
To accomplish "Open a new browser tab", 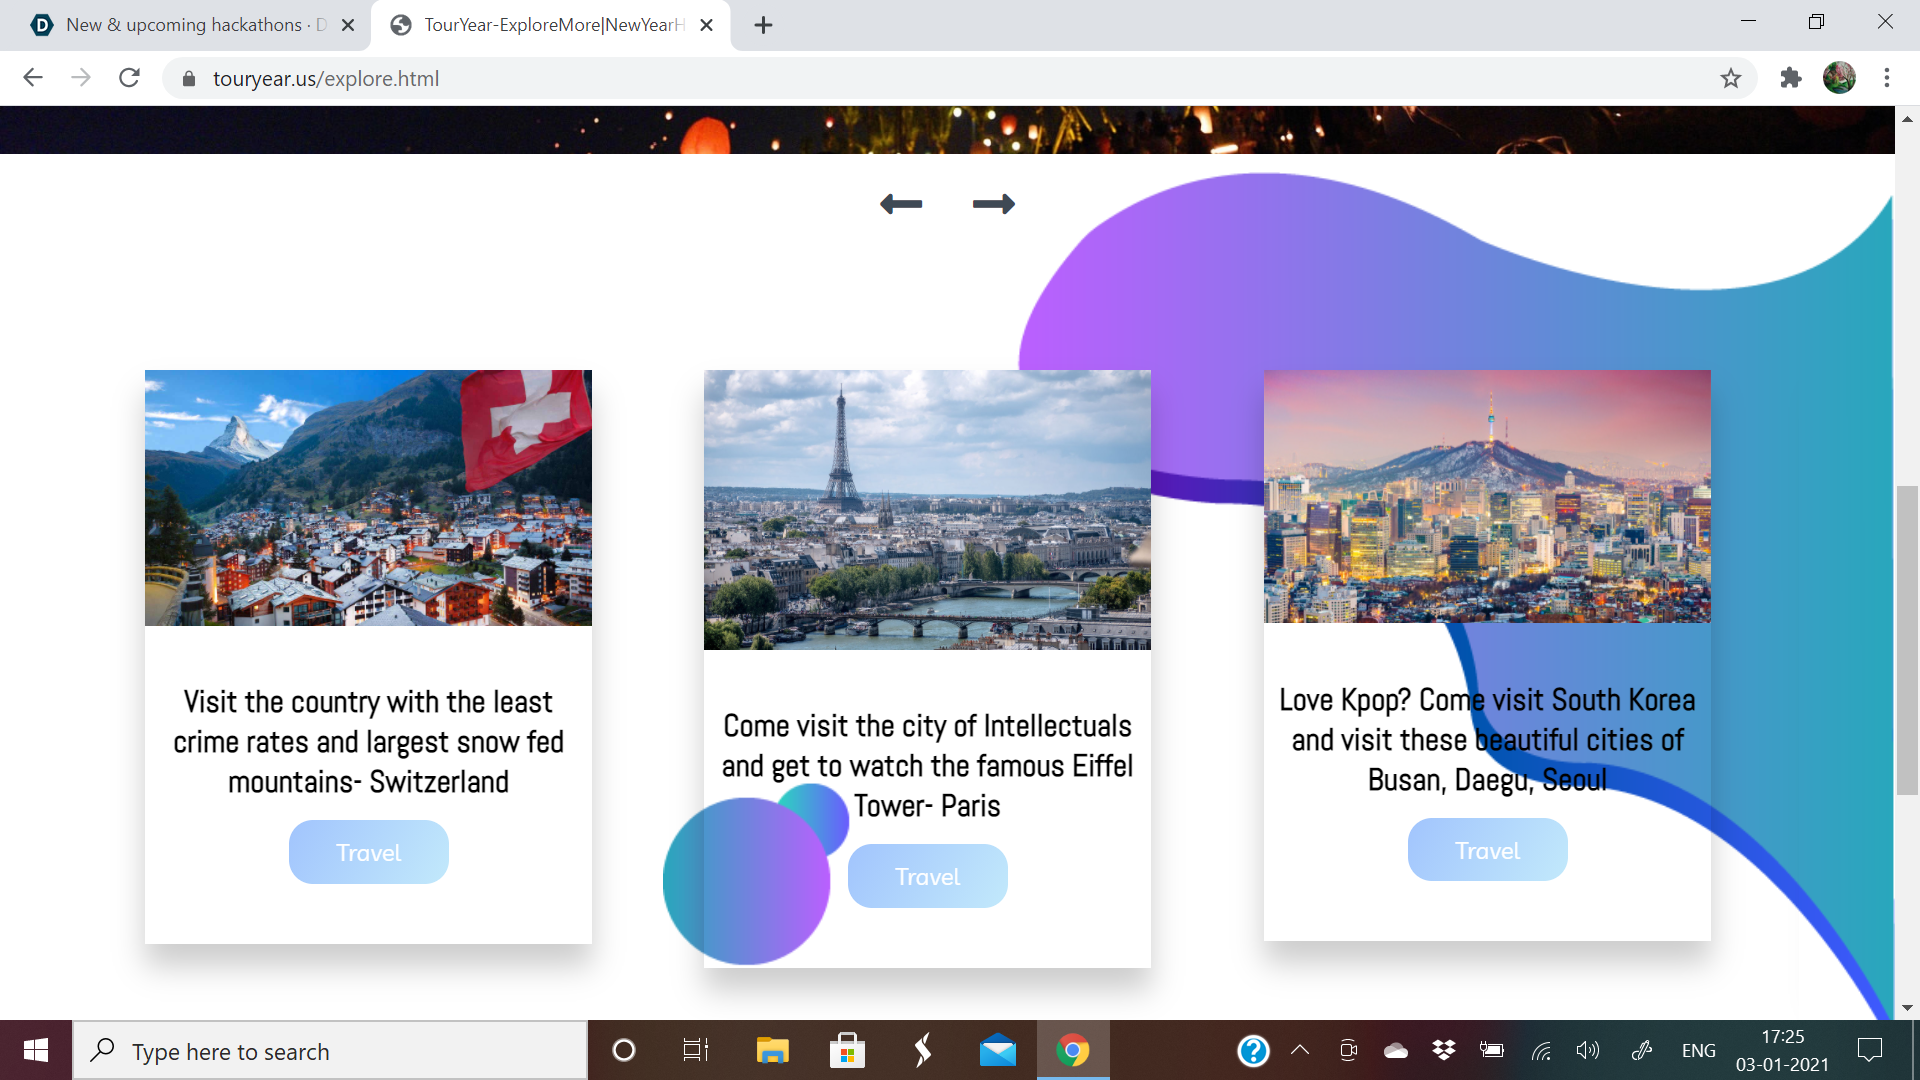I will (763, 25).
